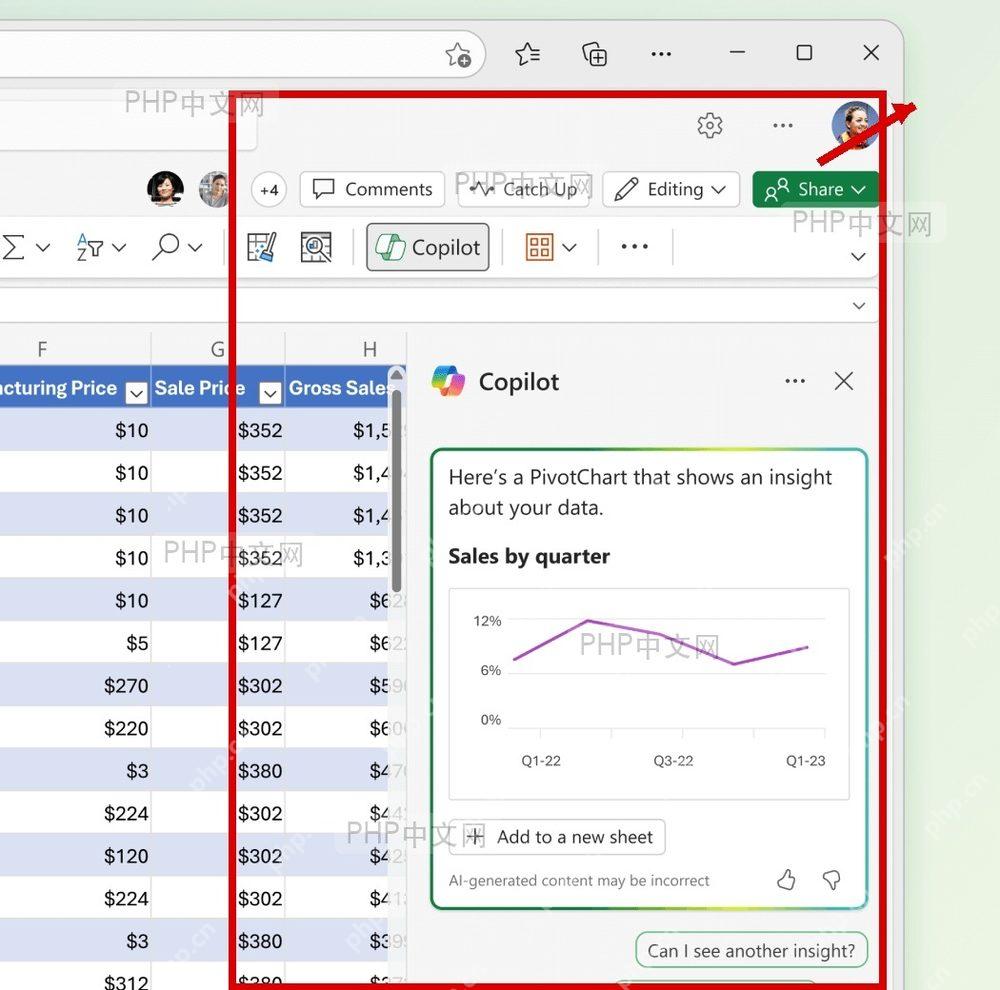Viewport: 1000px width, 990px height.
Task: Open the more options ellipsis beside settings gear
Action: [x=783, y=126]
